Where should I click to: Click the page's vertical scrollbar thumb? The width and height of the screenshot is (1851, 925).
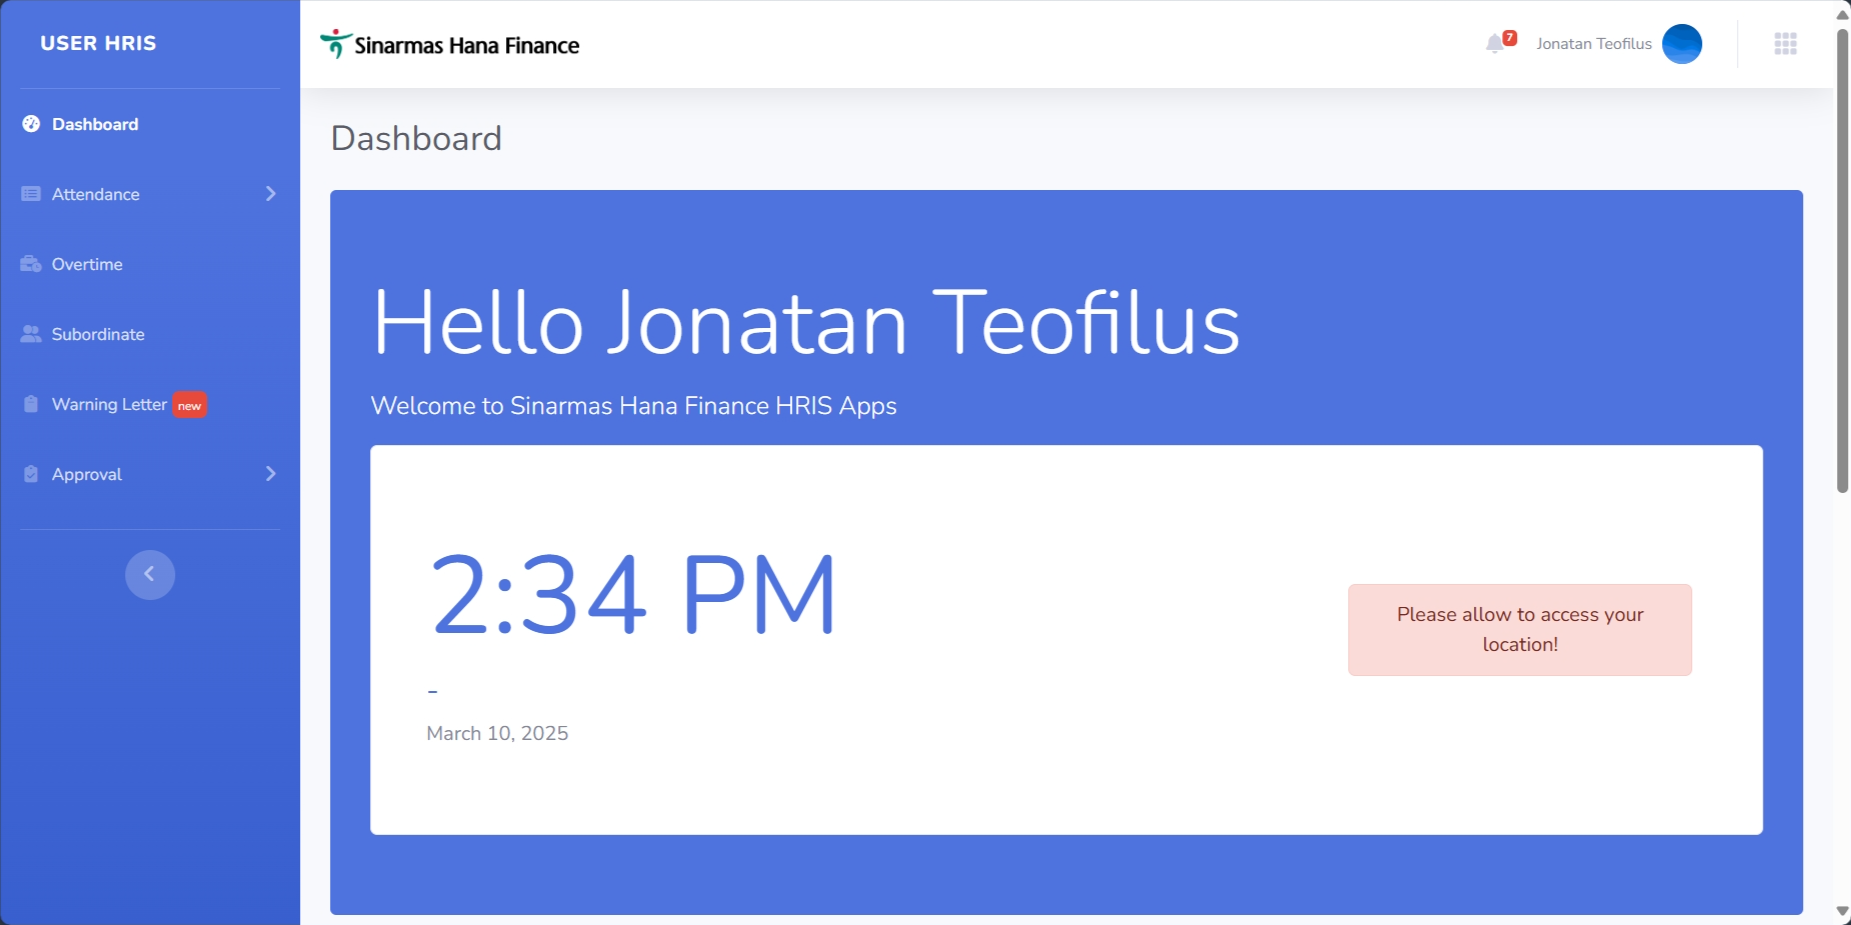[1842, 260]
